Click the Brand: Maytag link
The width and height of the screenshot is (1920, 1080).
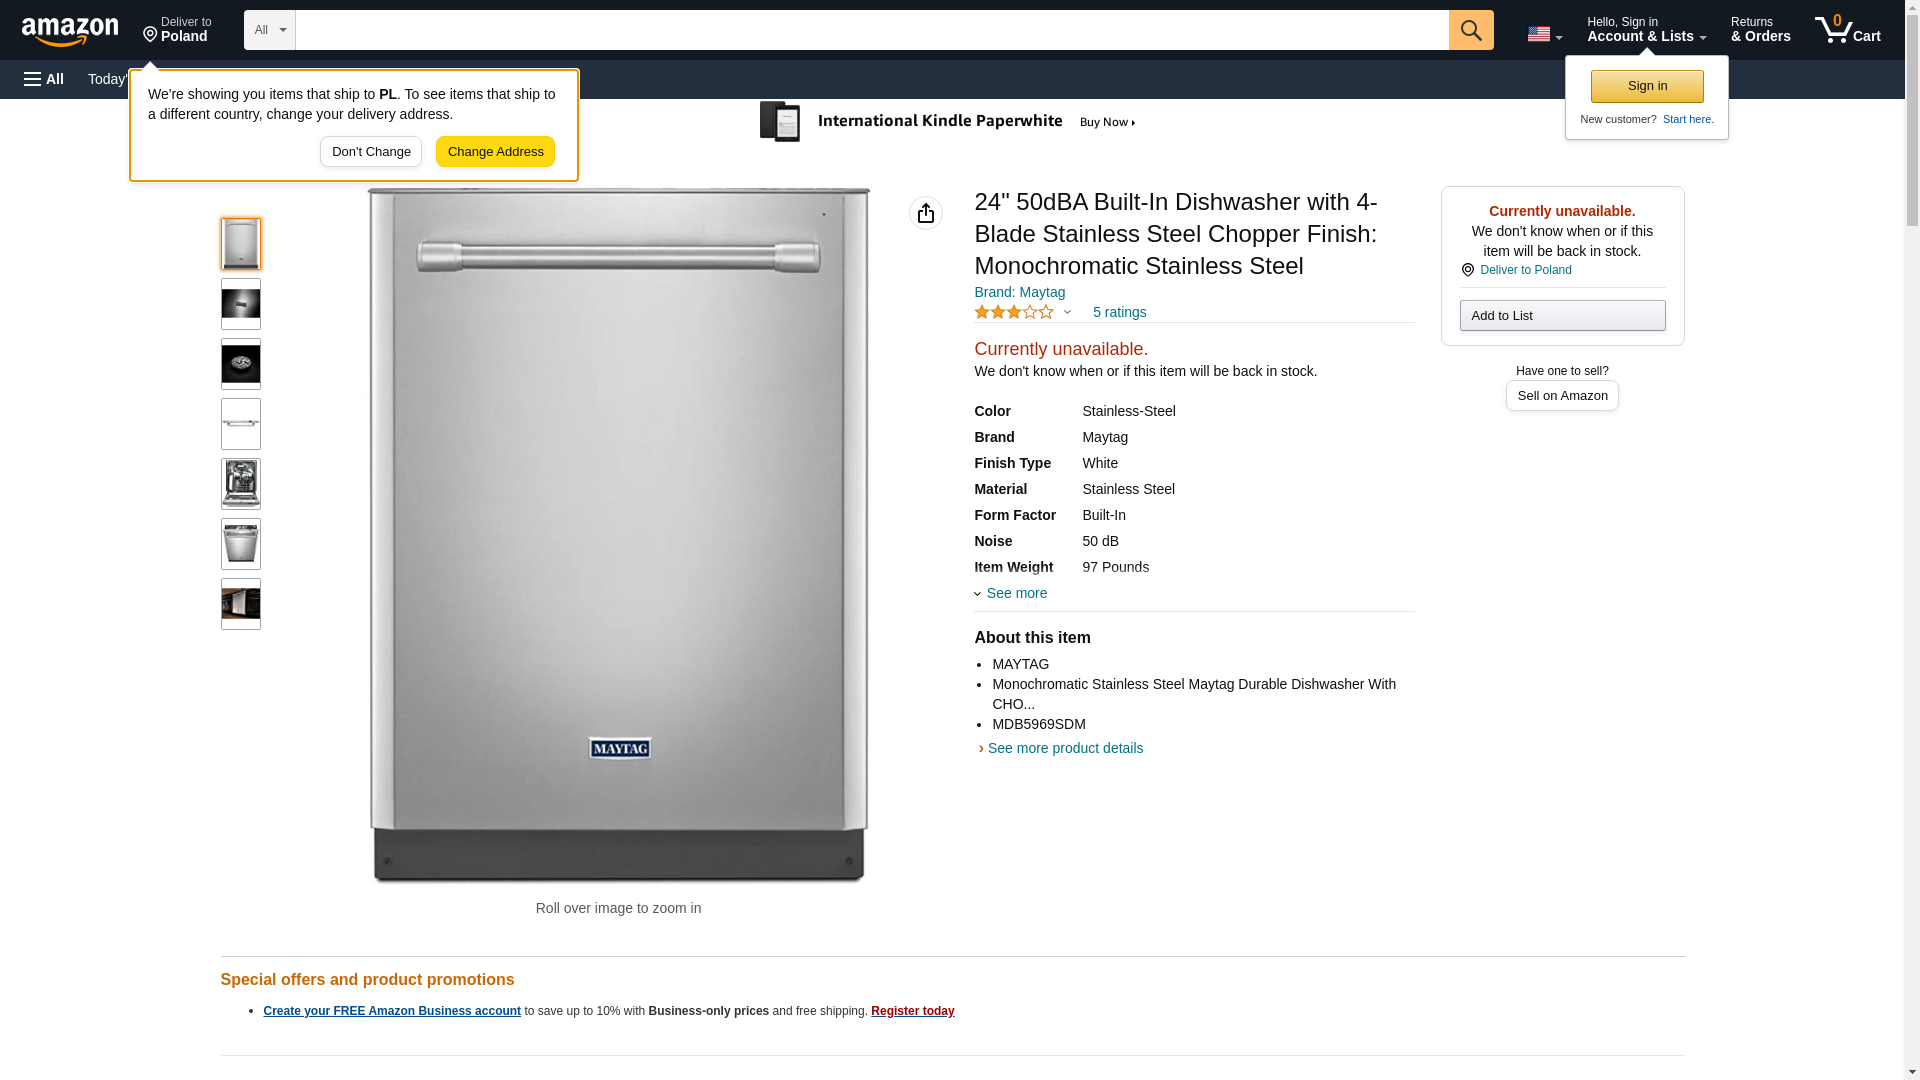(x=1019, y=292)
